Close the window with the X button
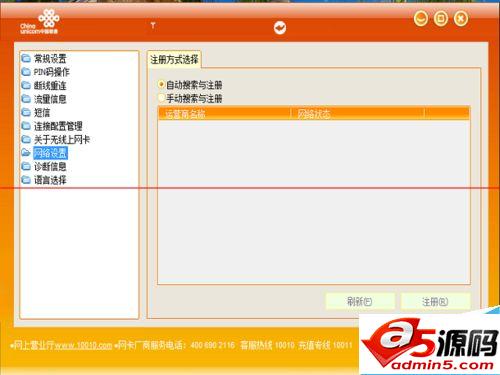This screenshot has height=375, width=500. [x=461, y=18]
